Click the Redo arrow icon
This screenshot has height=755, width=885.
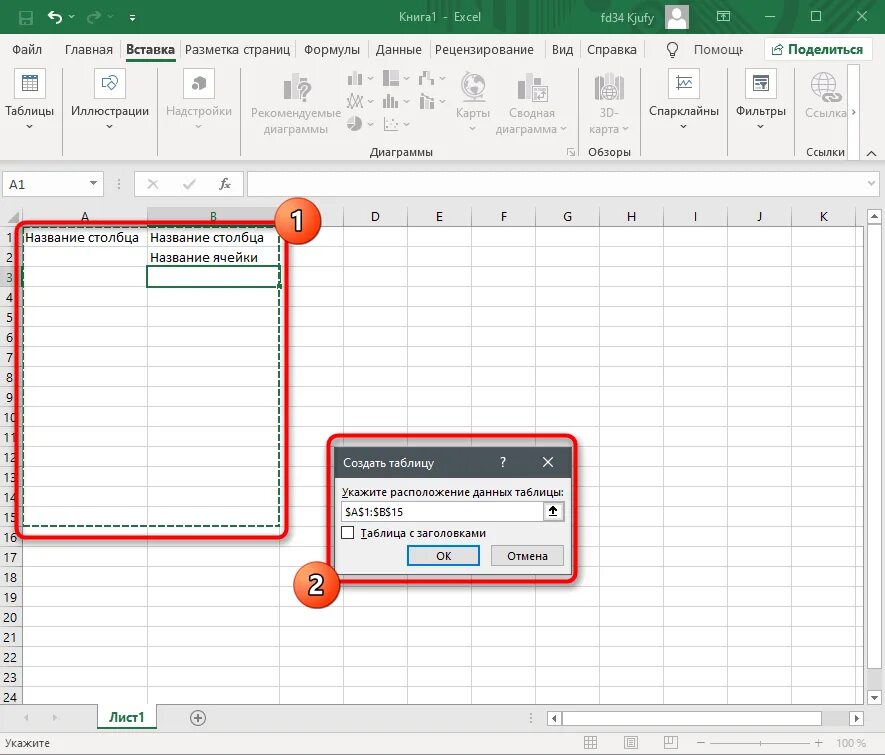pyautogui.click(x=93, y=17)
